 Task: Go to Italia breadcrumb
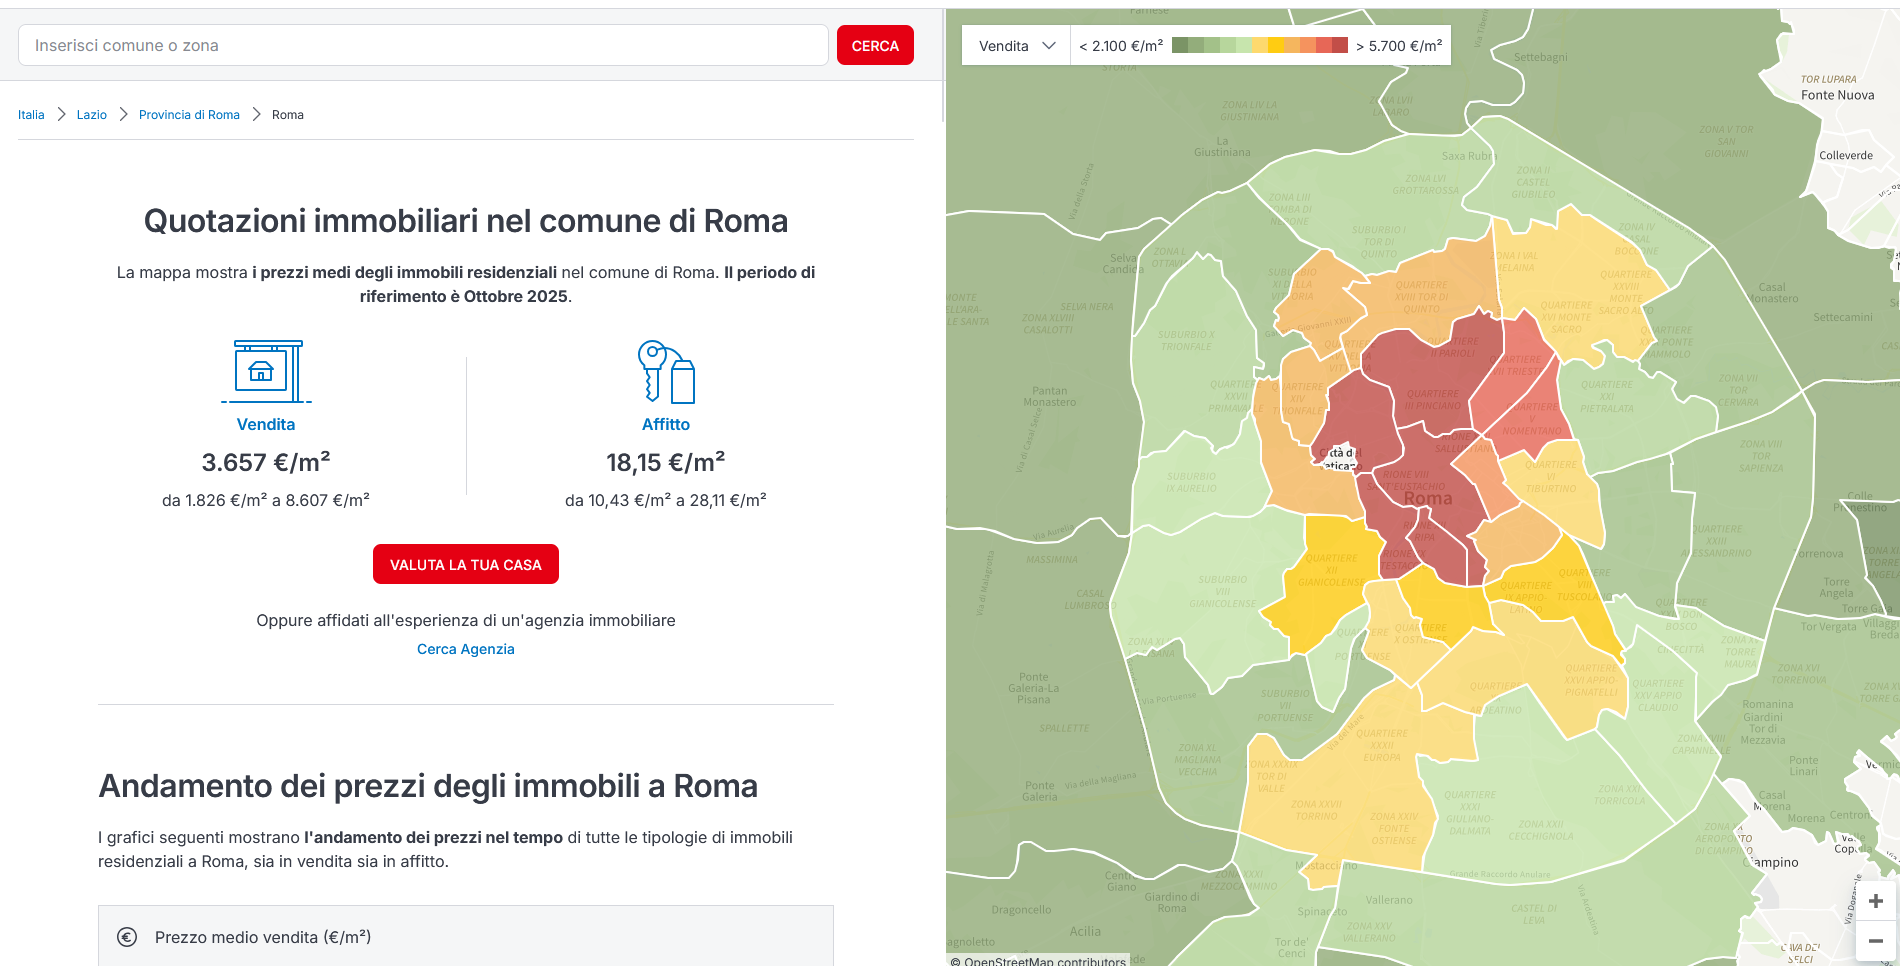31,115
